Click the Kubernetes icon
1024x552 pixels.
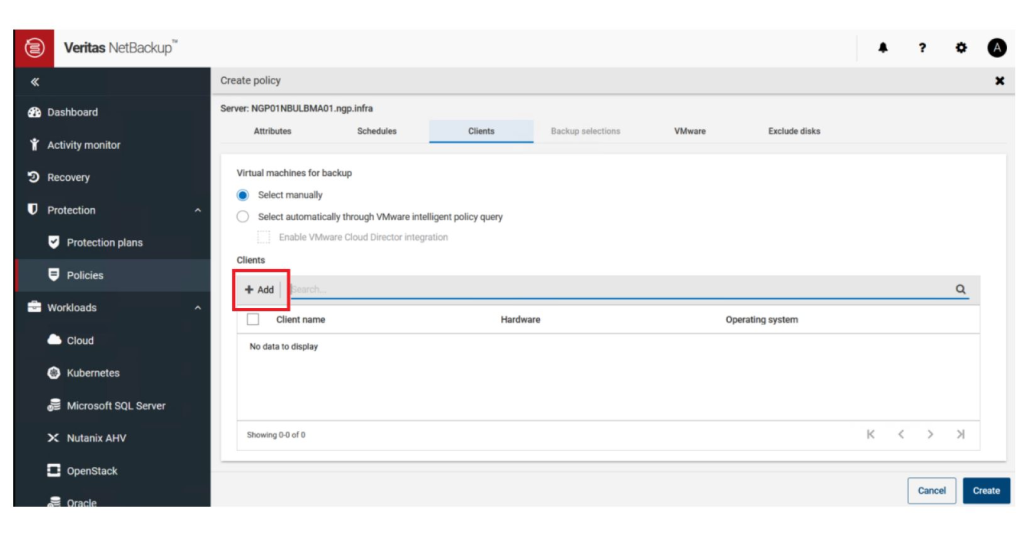[x=54, y=373]
